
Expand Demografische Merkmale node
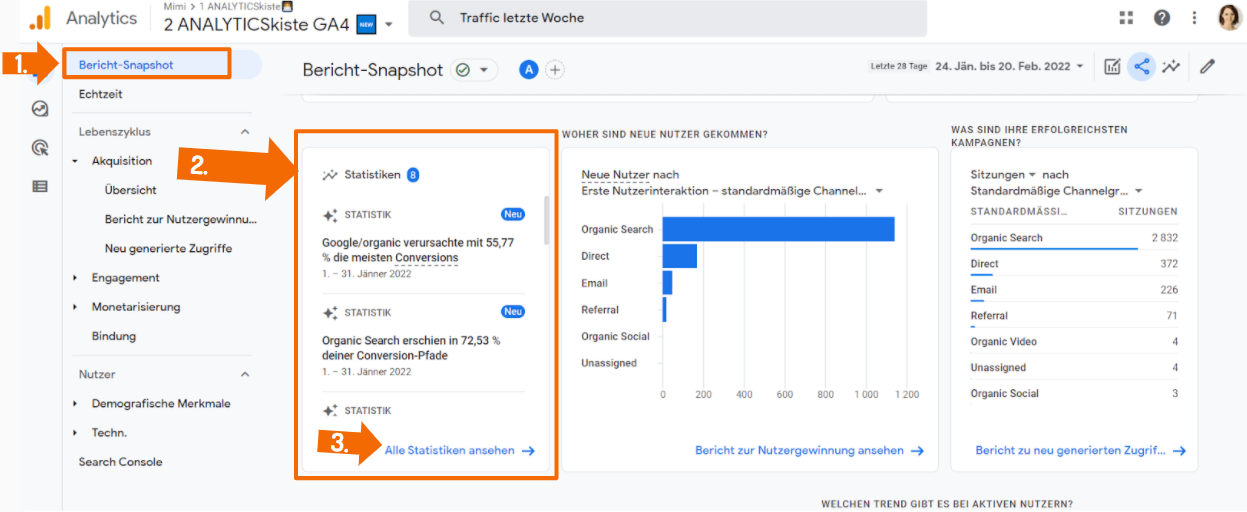tap(75, 404)
